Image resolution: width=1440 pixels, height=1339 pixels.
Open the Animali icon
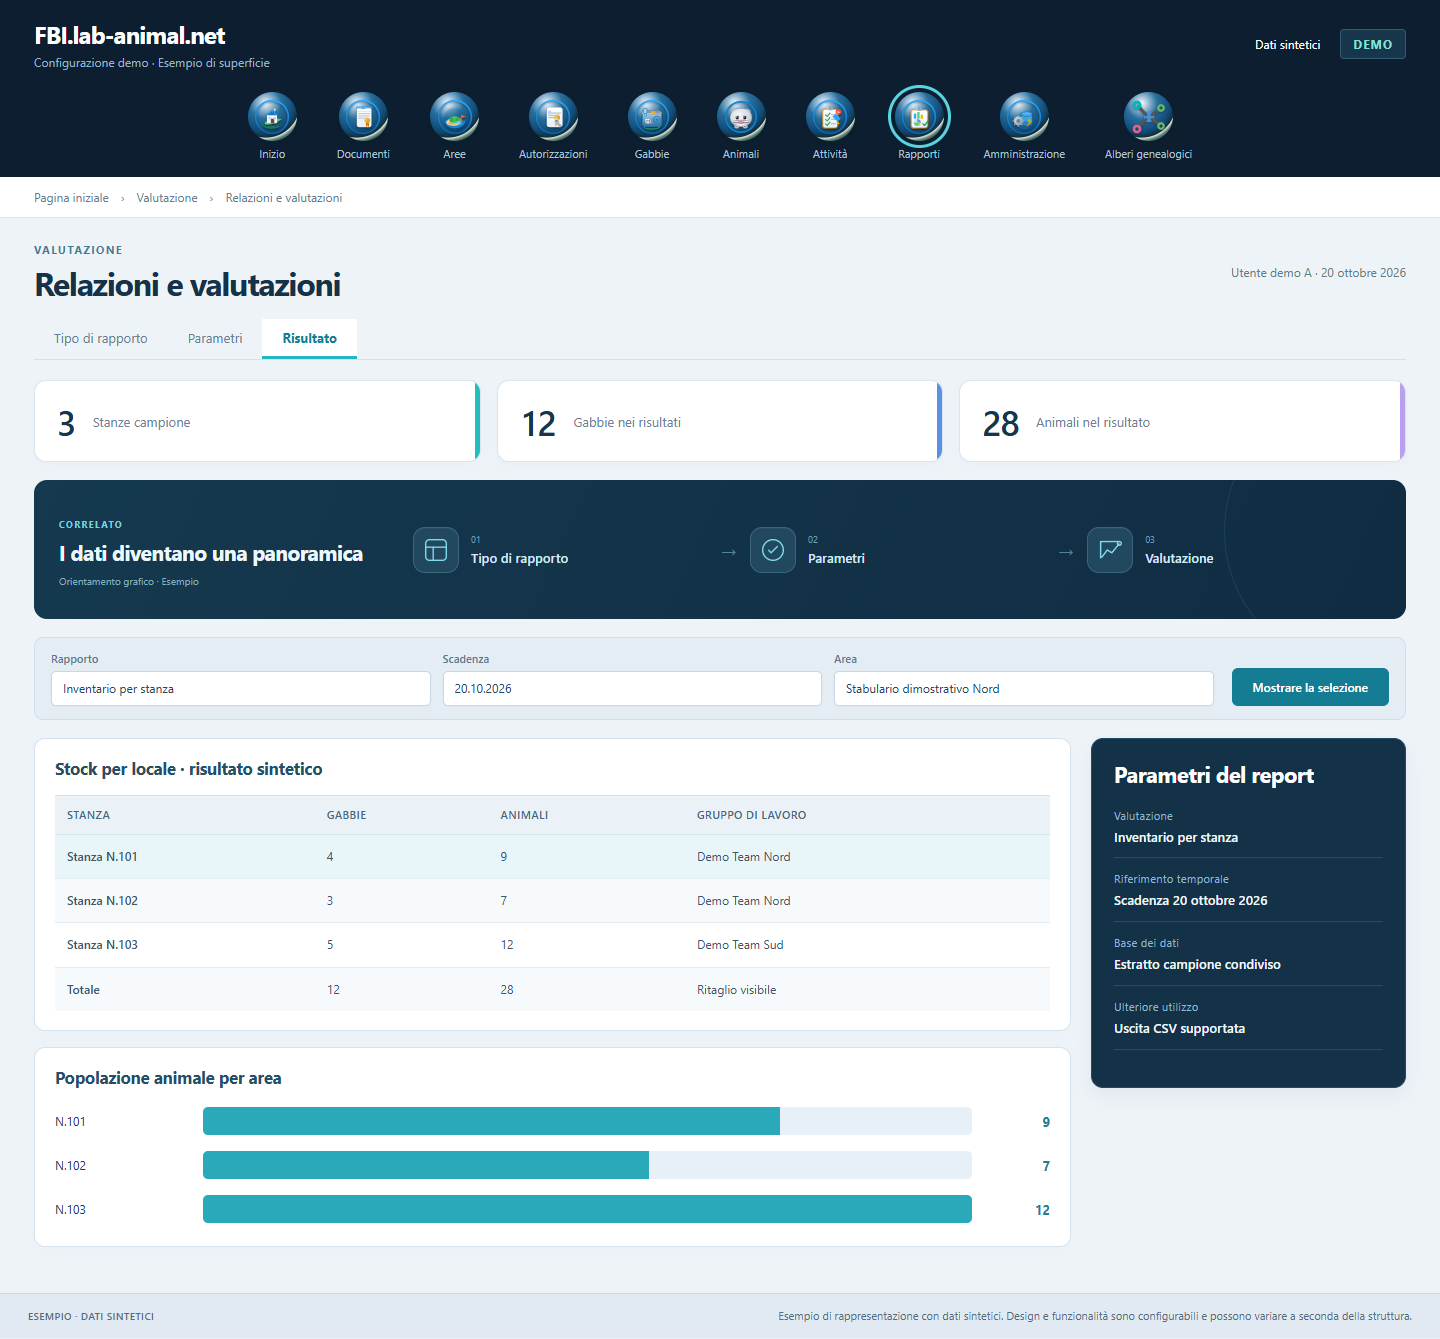pos(741,117)
